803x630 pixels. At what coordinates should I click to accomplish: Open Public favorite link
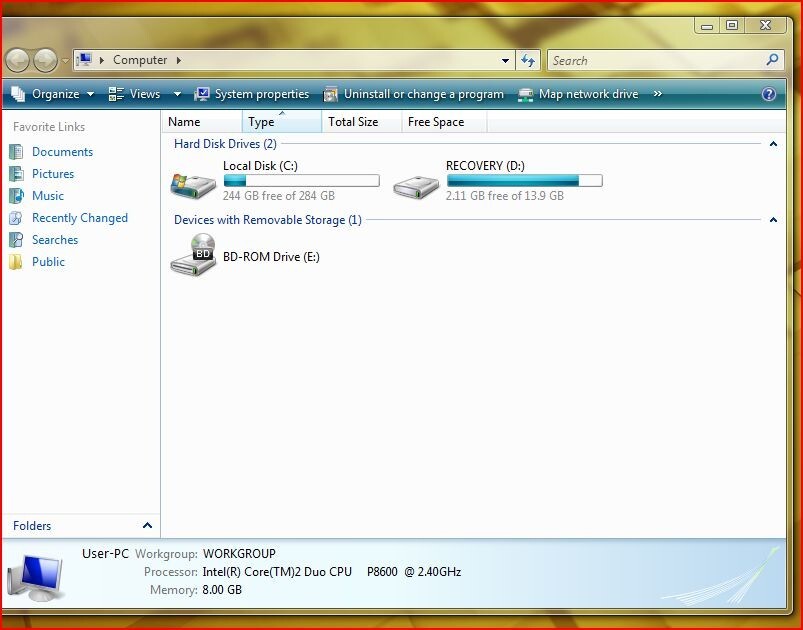coord(48,262)
